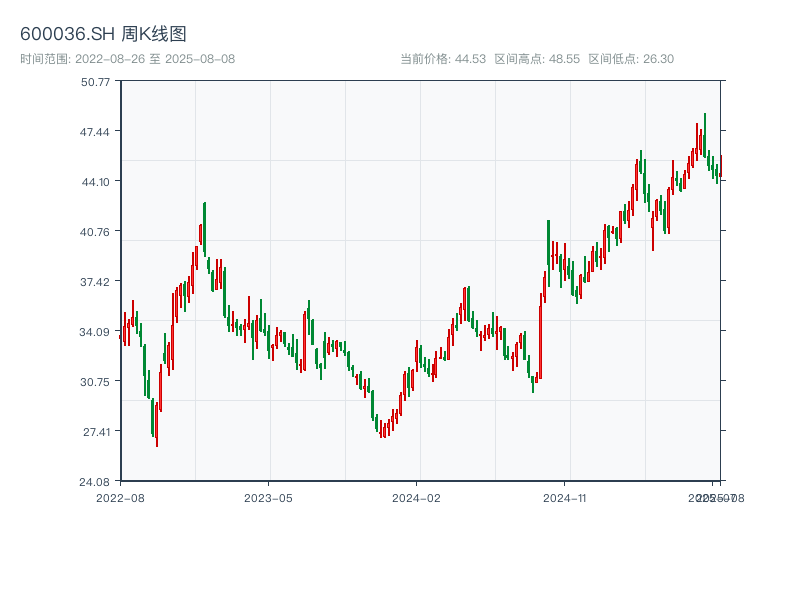The height and width of the screenshot is (600, 800).
Task: Click the chart title 600036.SH 周K线图
Action: 103,35
